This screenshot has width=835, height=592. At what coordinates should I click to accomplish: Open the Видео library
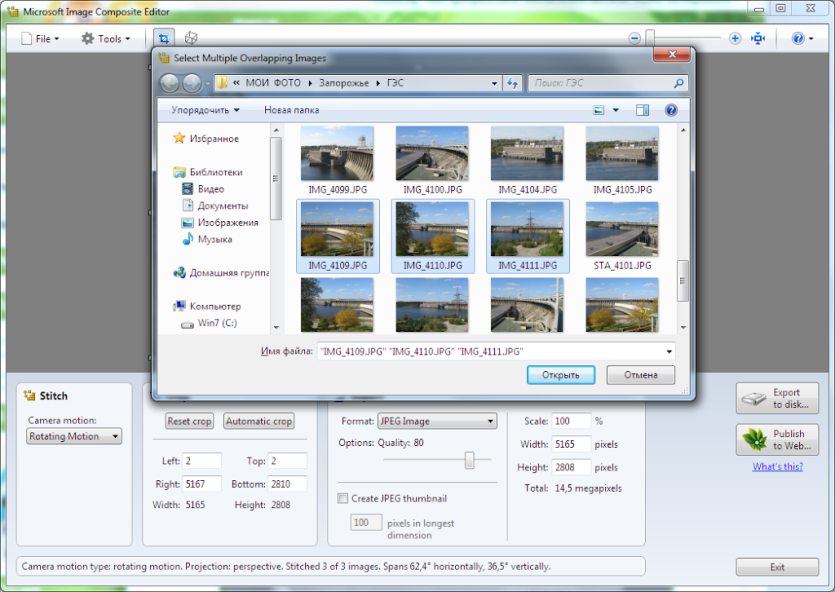coord(203,189)
